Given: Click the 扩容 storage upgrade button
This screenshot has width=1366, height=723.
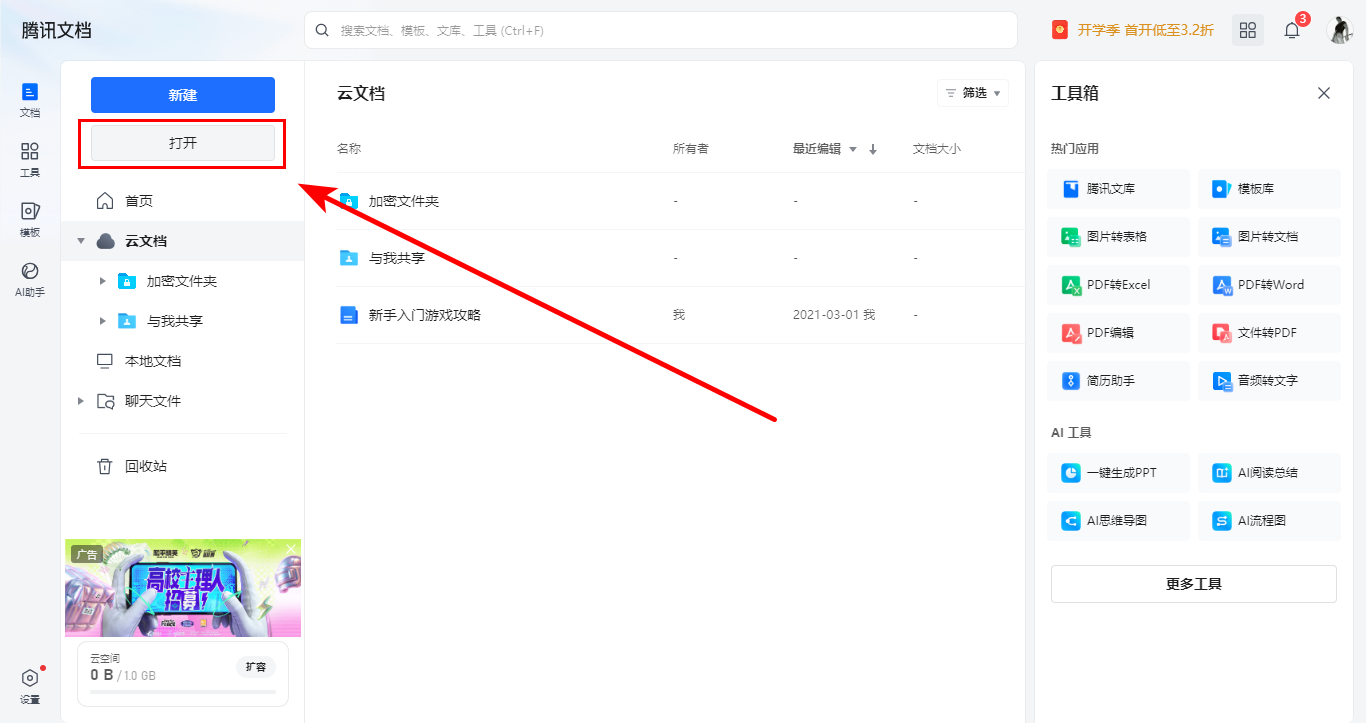Looking at the screenshot, I should coord(256,666).
